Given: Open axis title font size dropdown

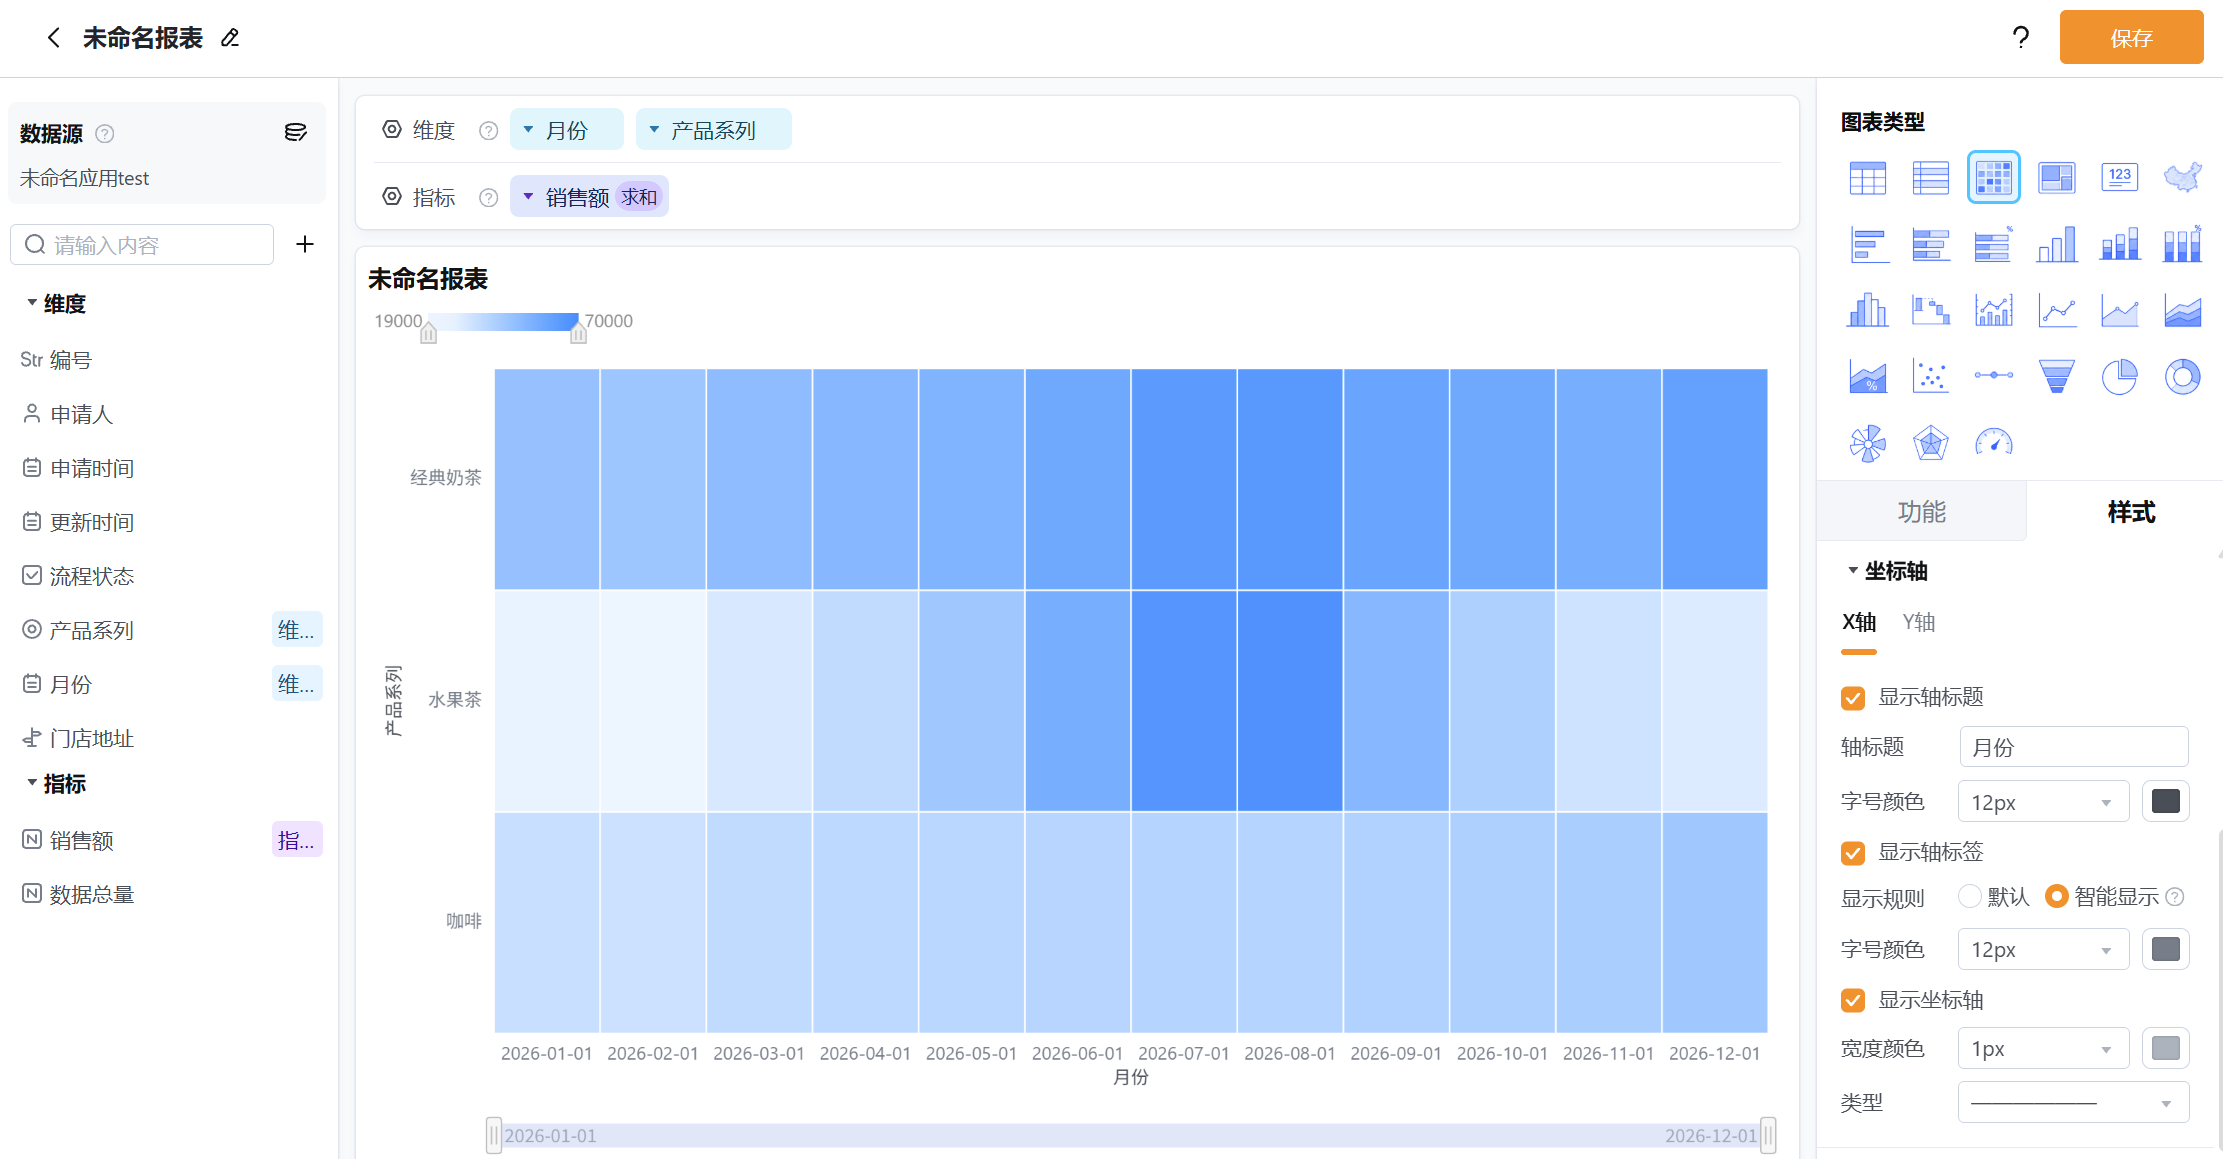Looking at the screenshot, I should tap(2043, 802).
